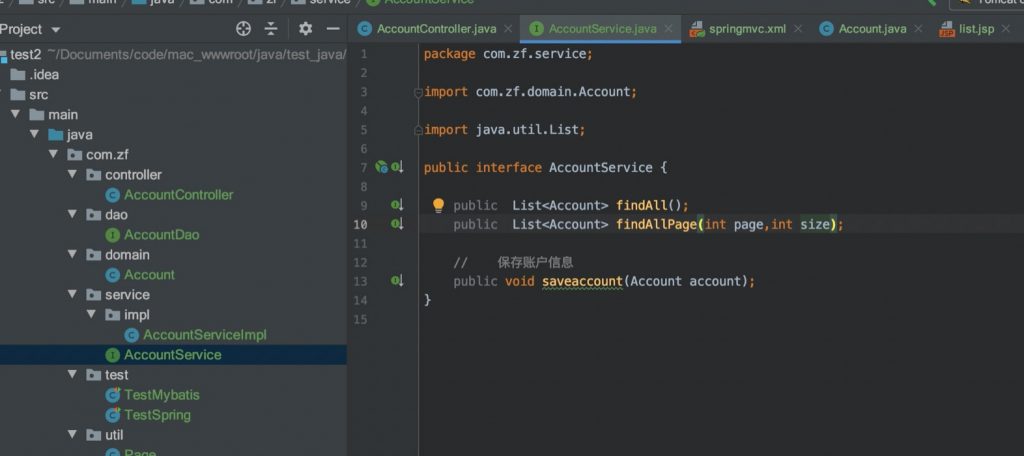
Task: Switch to list.jsp tab
Action: click(x=976, y=29)
